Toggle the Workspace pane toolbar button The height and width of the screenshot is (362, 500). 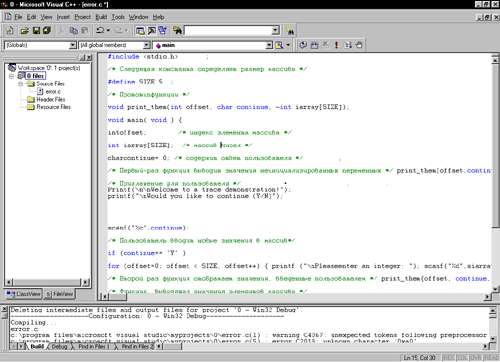click(140, 31)
